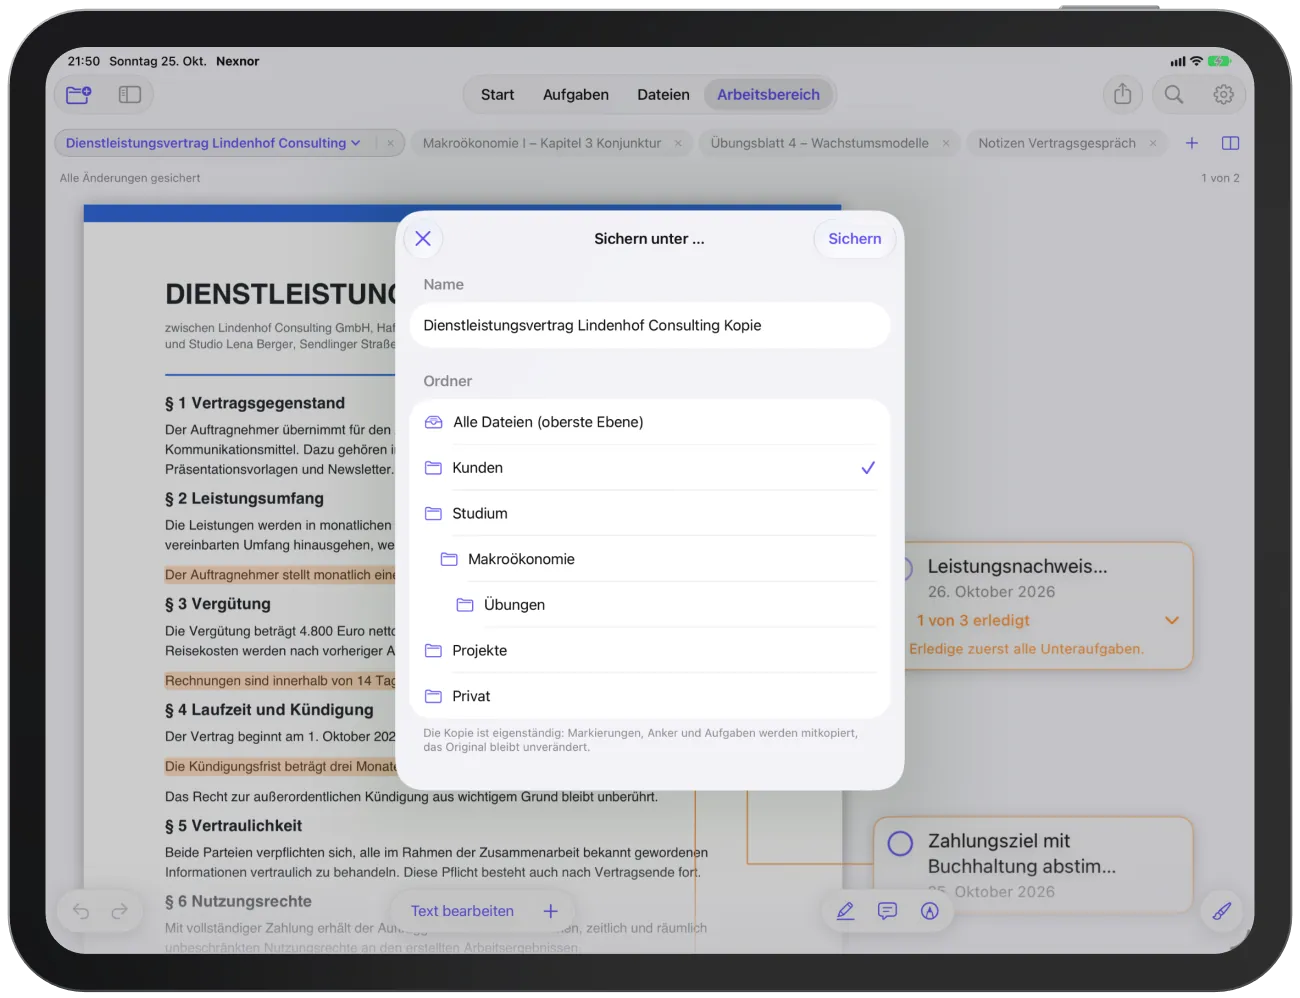The height and width of the screenshot is (998, 1300).
Task: Add a comment with speech bubble icon
Action: pyautogui.click(x=887, y=911)
